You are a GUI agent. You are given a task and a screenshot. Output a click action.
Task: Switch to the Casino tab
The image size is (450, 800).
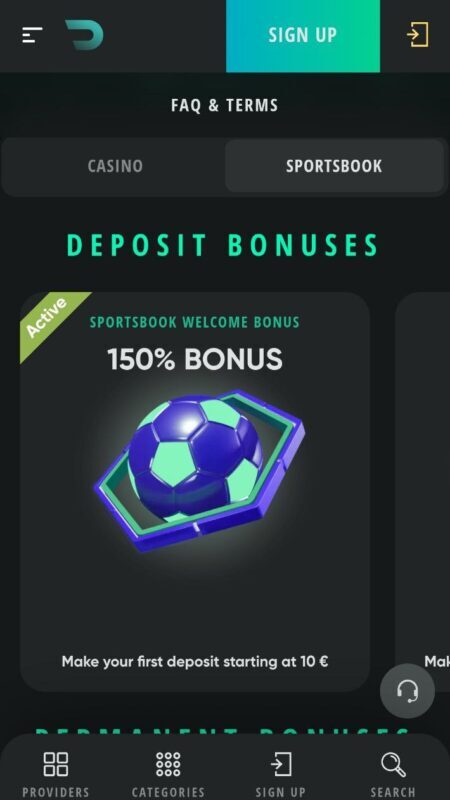click(x=115, y=166)
